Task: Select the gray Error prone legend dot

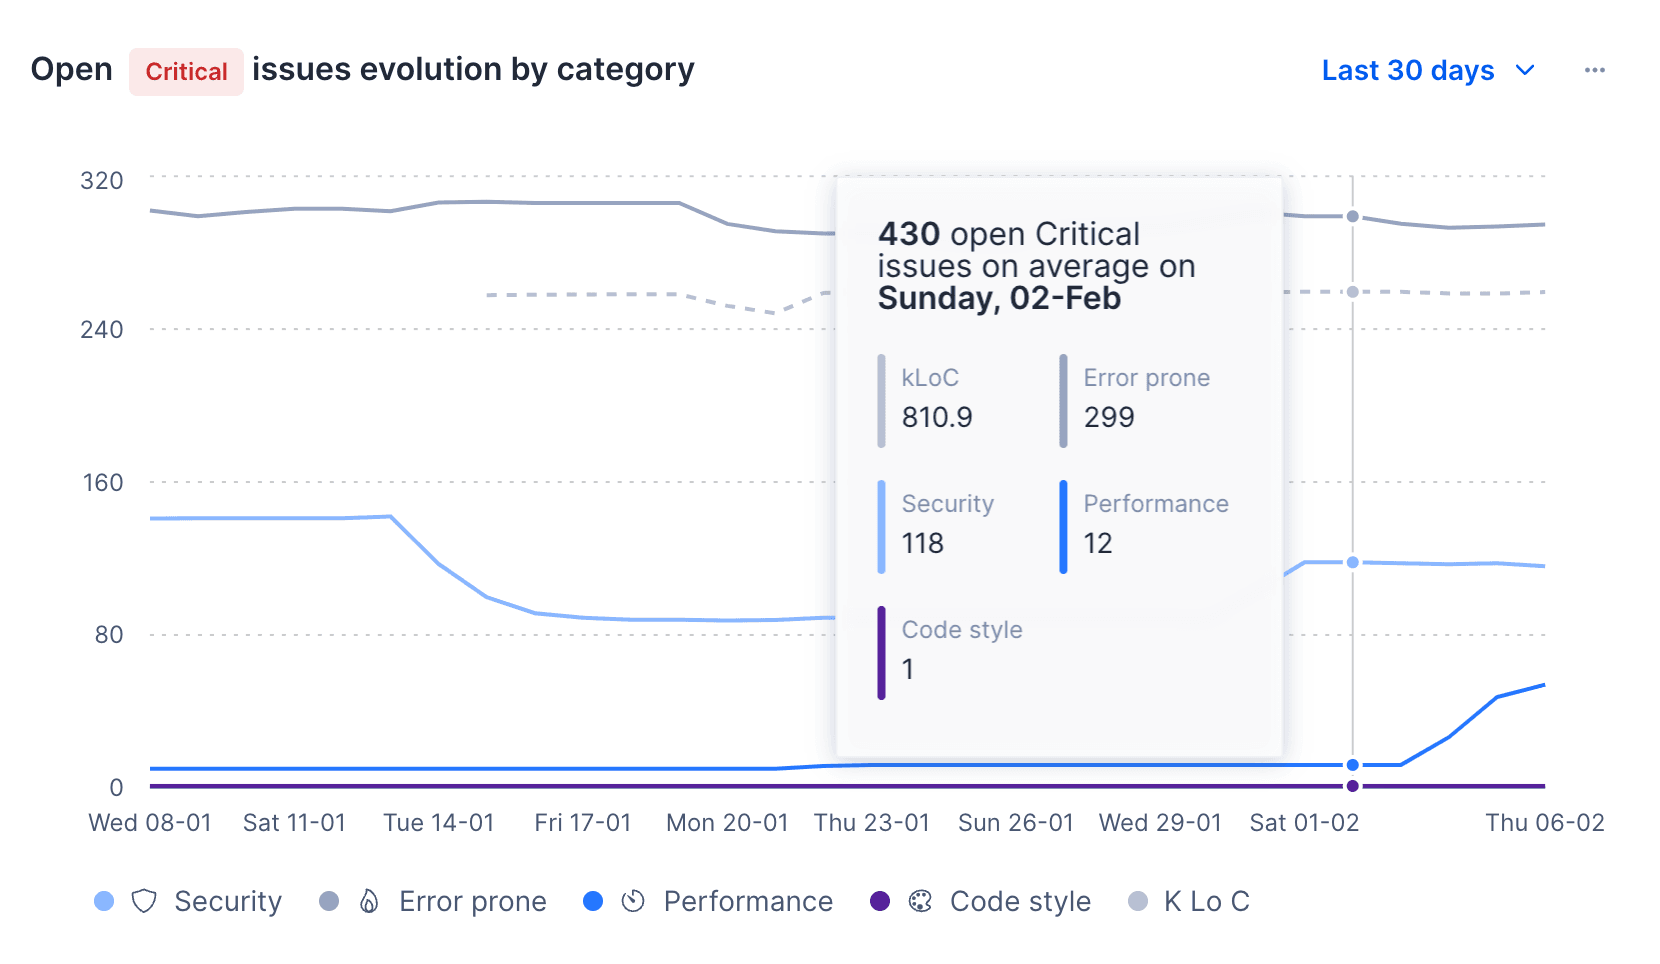Action: click(x=327, y=901)
